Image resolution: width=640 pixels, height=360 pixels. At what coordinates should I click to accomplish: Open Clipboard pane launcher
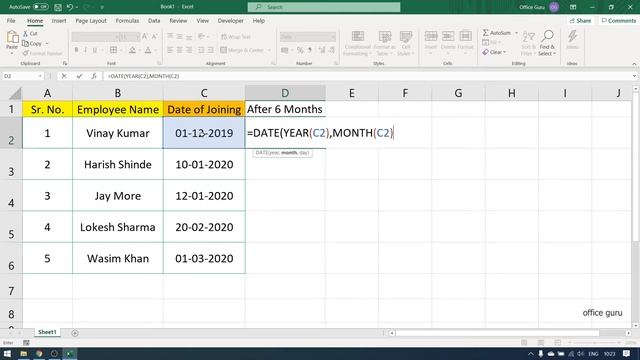click(64, 64)
